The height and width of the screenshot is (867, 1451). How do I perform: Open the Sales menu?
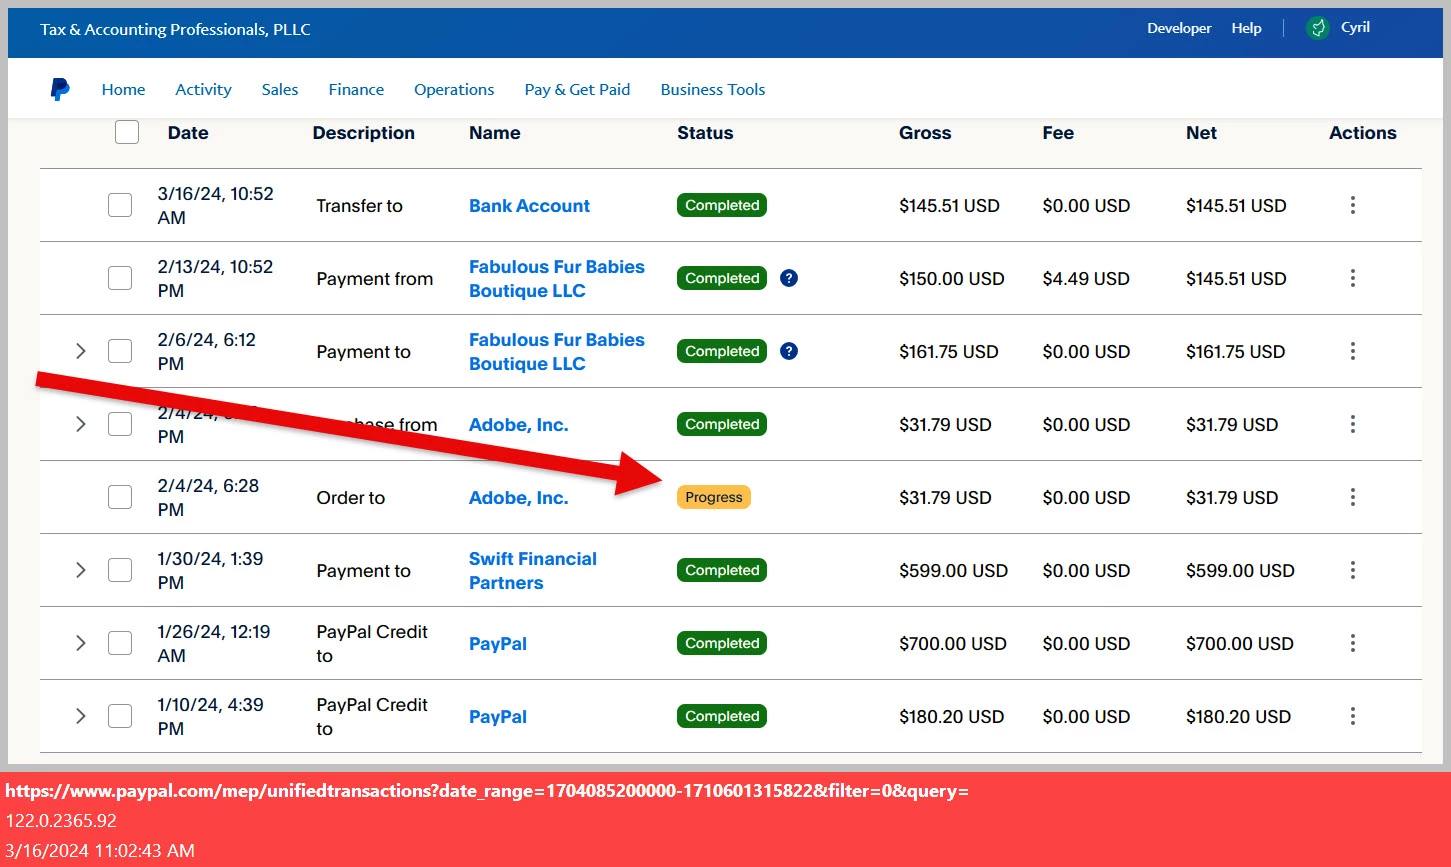pyautogui.click(x=280, y=89)
